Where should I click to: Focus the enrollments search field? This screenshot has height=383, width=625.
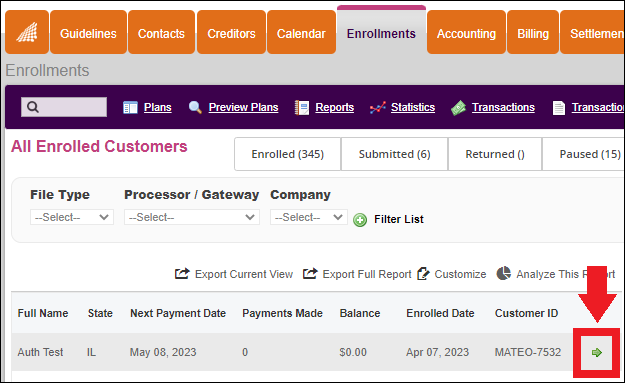(x=64, y=107)
